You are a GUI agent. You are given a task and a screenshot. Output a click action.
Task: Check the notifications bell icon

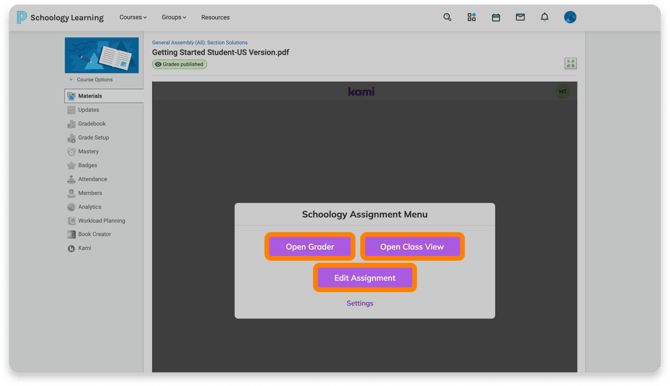pos(544,17)
